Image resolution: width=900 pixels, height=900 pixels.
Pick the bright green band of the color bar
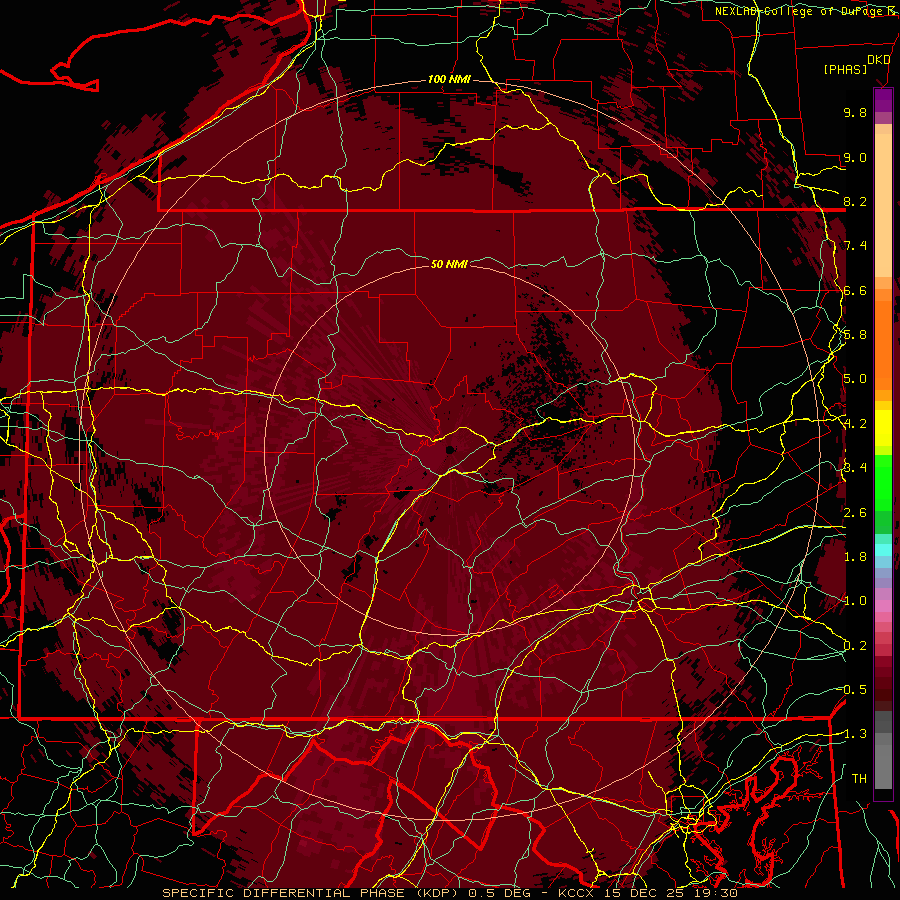883,482
